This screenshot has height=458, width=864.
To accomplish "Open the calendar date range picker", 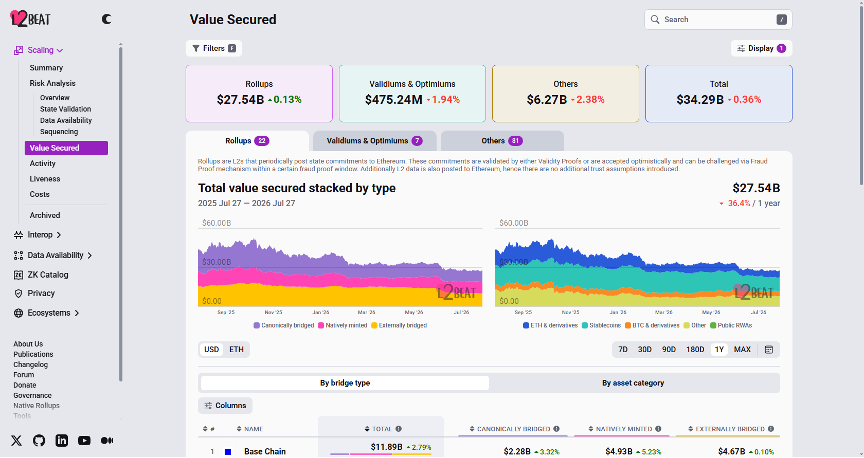I will point(769,350).
